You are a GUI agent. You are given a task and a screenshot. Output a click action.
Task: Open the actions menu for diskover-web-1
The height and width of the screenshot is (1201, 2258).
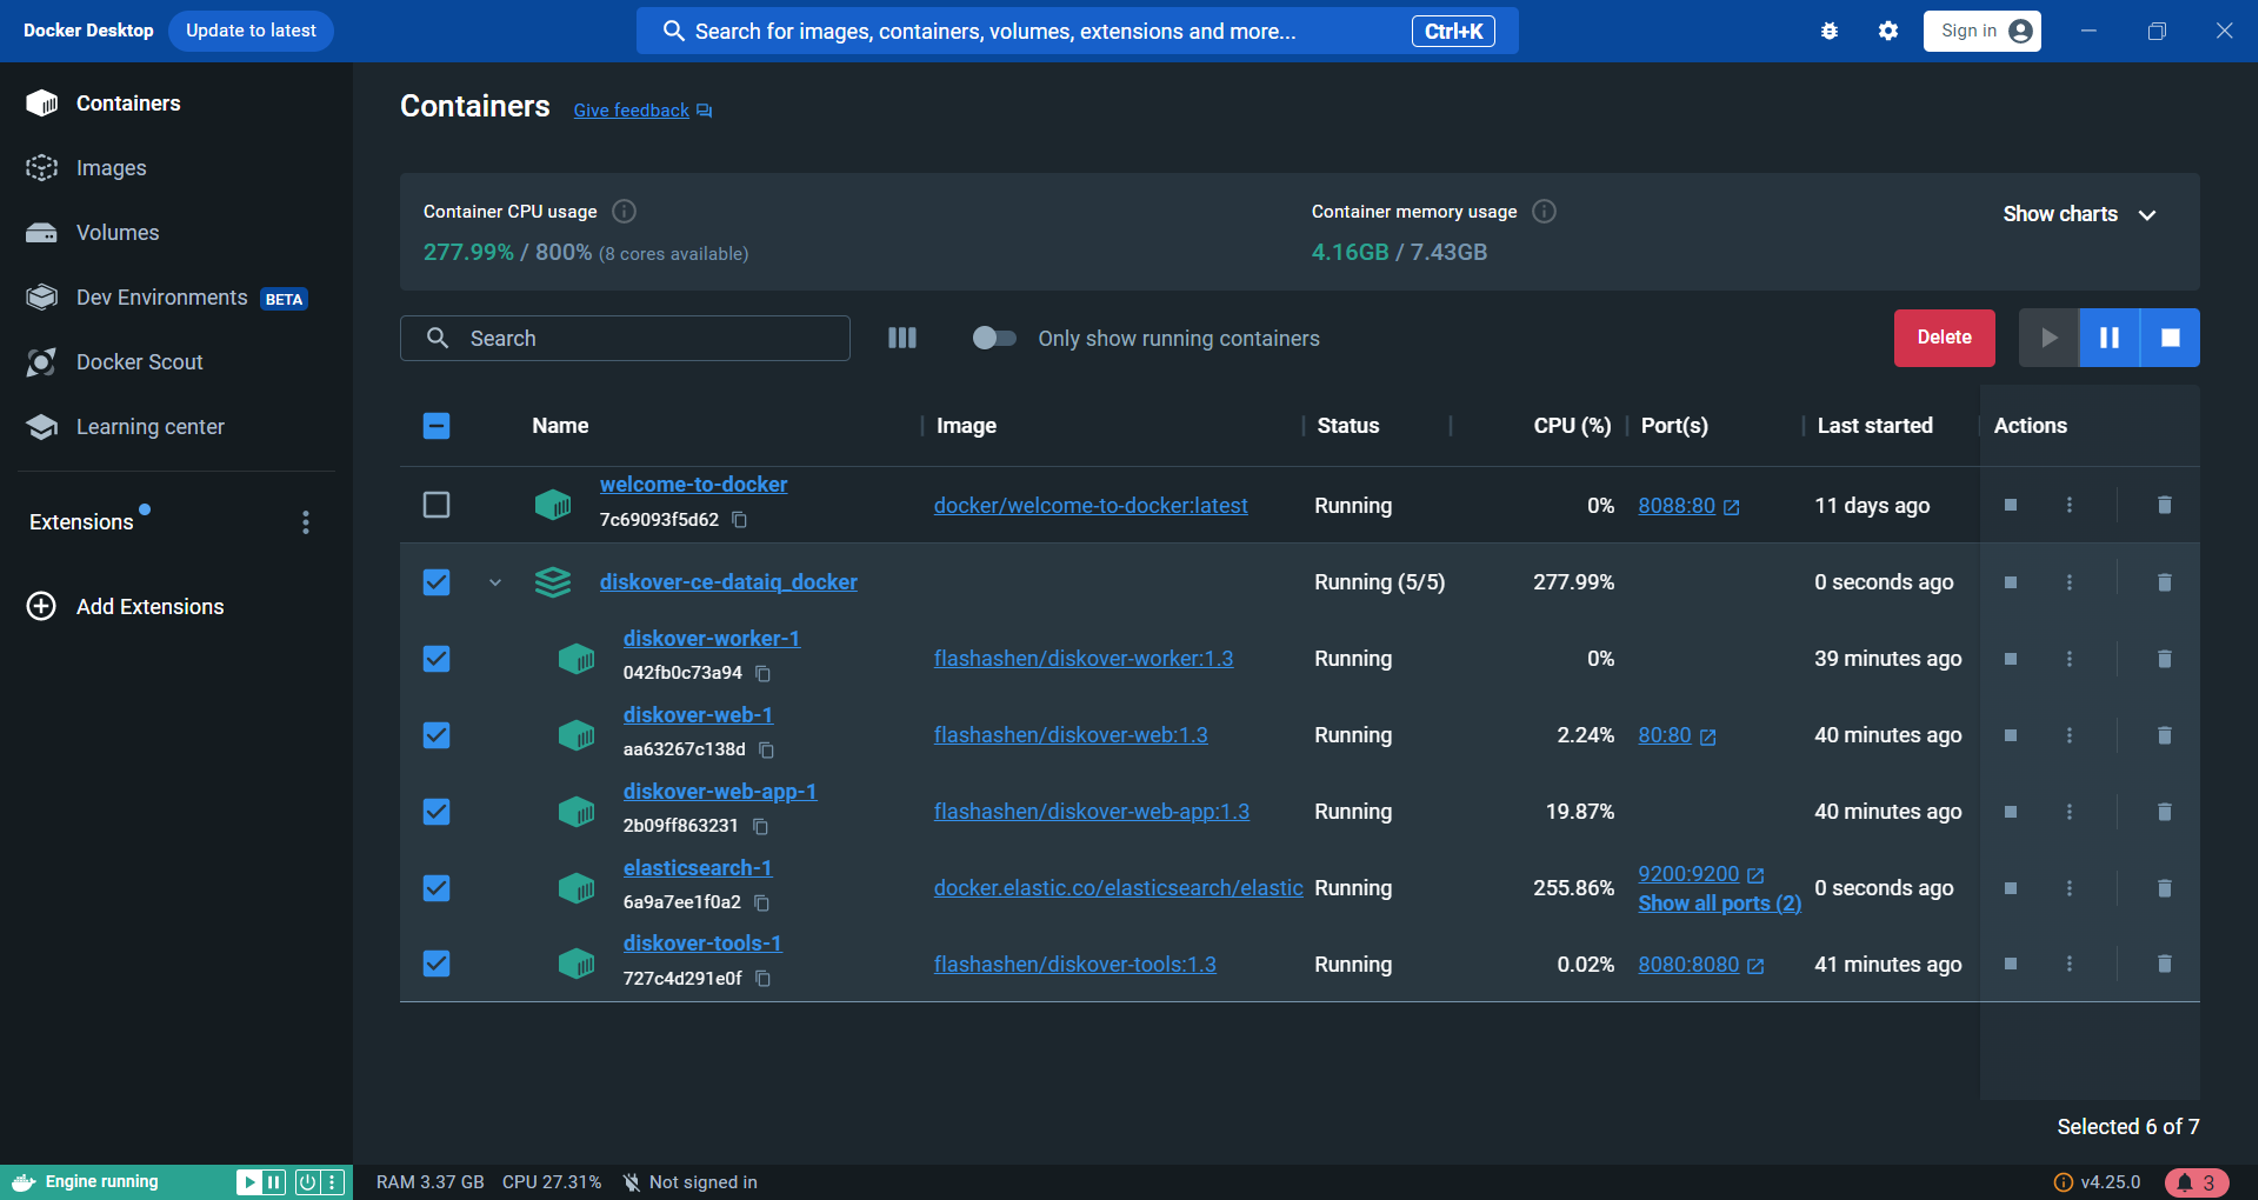pos(2069,735)
